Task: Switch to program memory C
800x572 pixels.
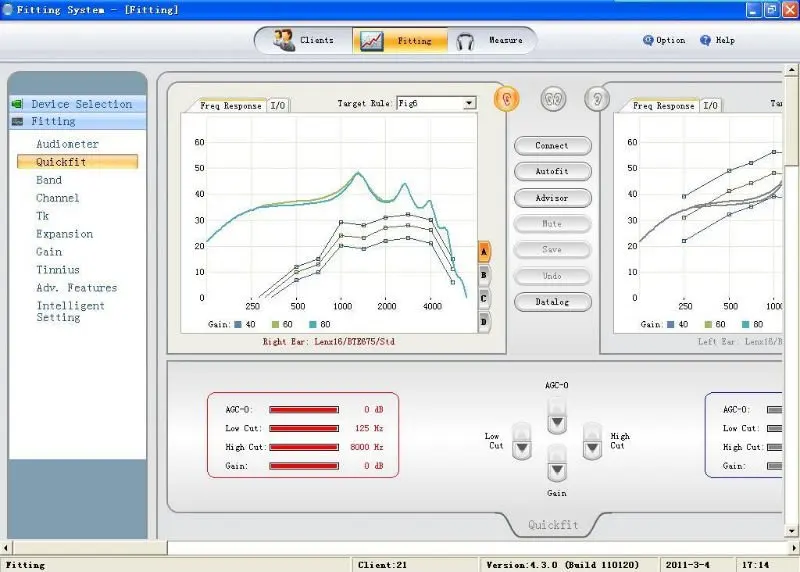Action: click(x=484, y=299)
